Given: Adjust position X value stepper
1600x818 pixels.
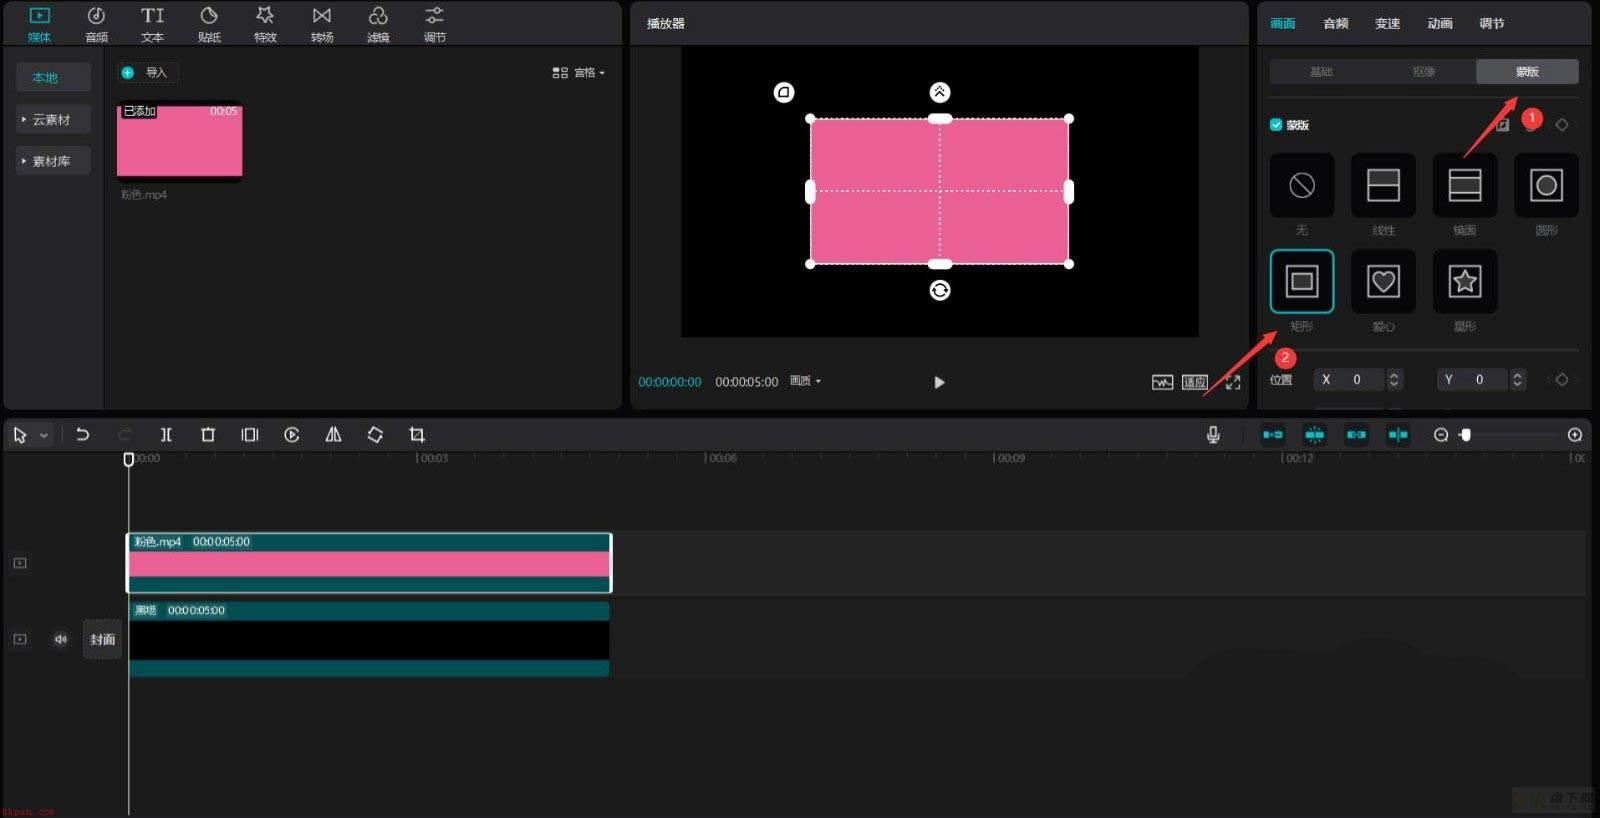Looking at the screenshot, I should click(x=1394, y=379).
